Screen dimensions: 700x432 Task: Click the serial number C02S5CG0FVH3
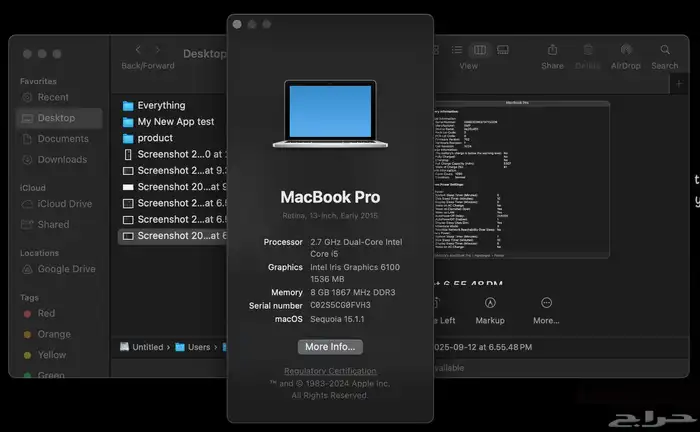340,305
